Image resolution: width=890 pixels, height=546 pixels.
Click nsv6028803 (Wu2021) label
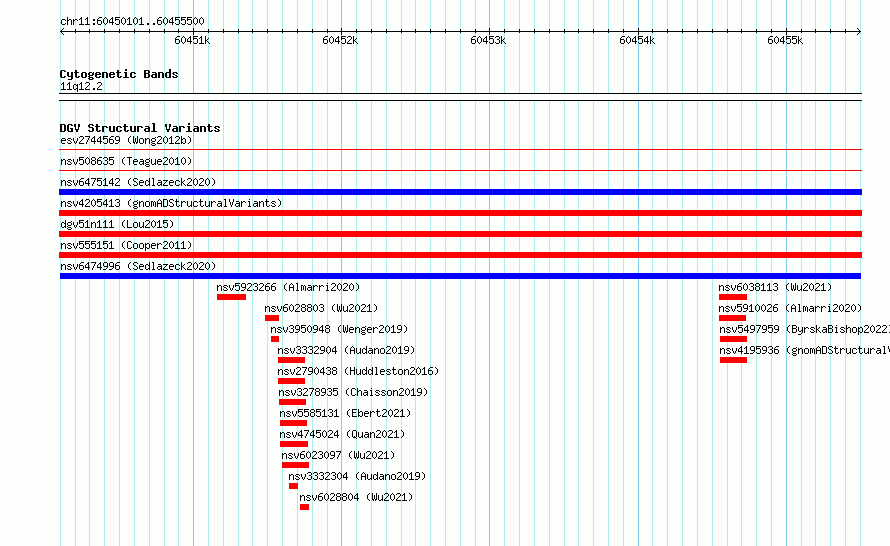(321, 308)
